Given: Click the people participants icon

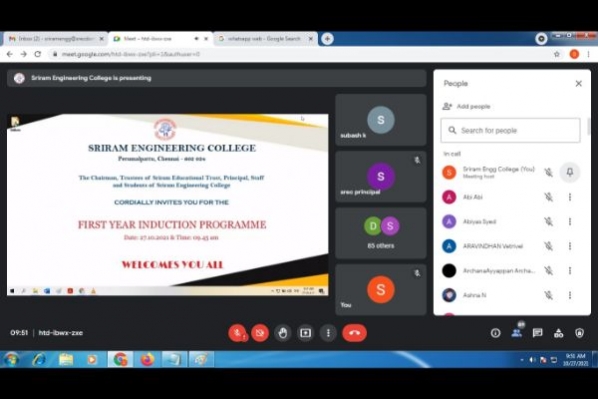Looking at the screenshot, I should tap(517, 333).
